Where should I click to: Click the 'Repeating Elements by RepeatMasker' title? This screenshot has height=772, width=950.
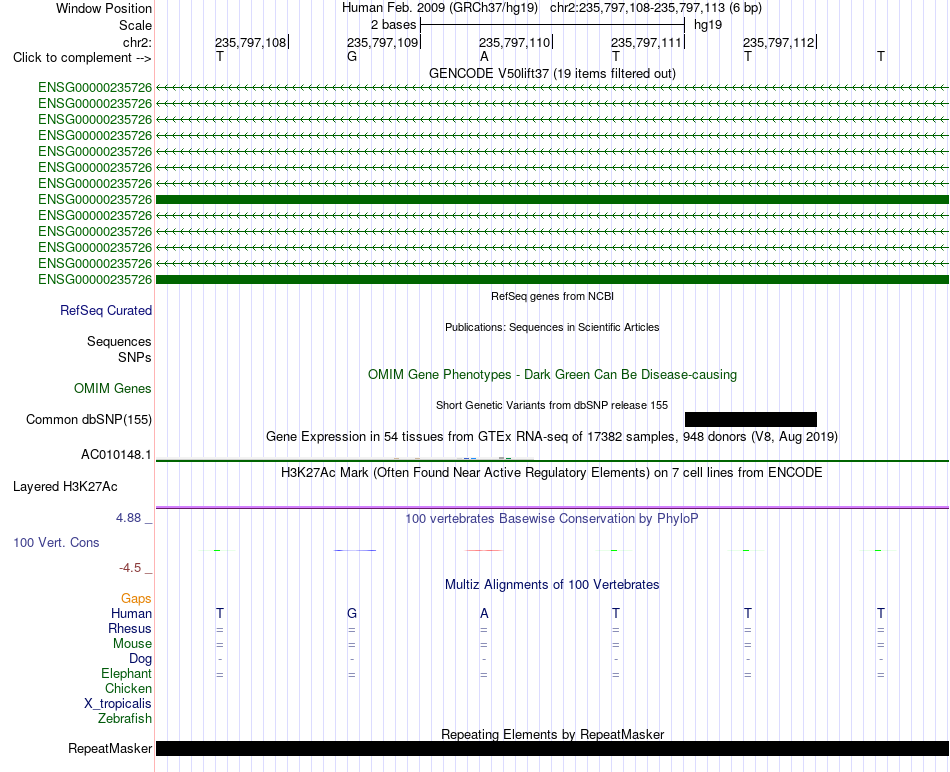point(552,734)
